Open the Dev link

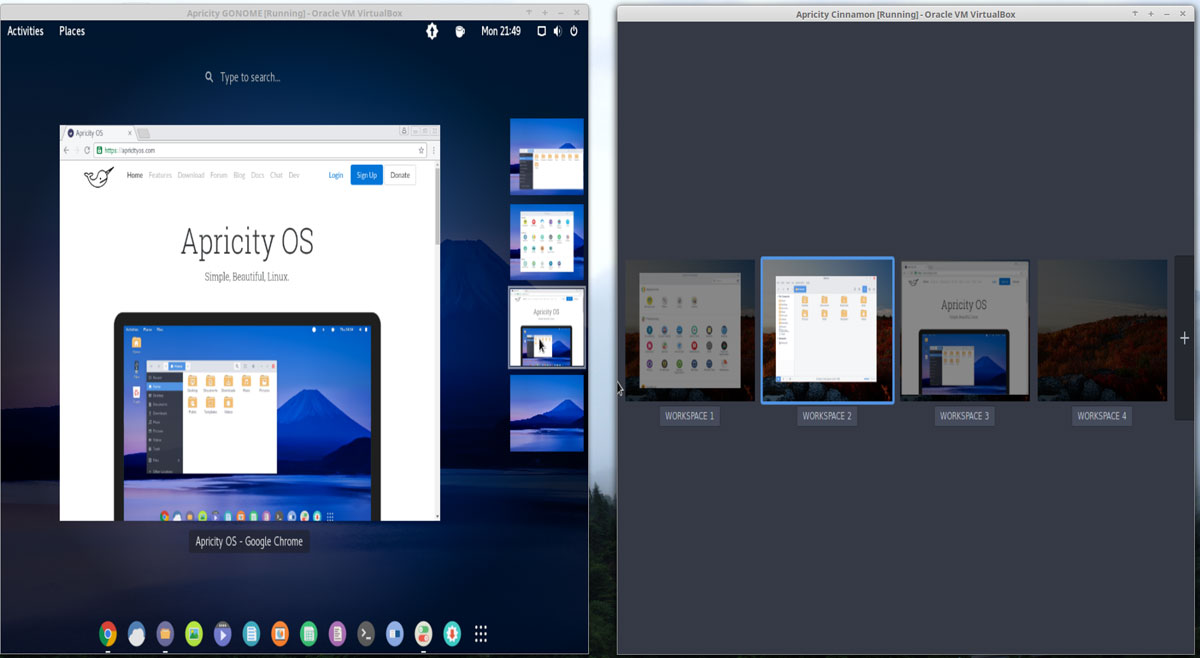pos(294,175)
